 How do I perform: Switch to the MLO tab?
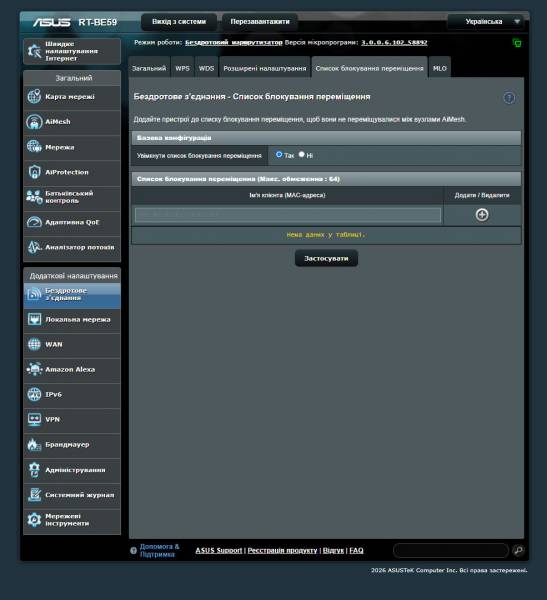(x=439, y=68)
